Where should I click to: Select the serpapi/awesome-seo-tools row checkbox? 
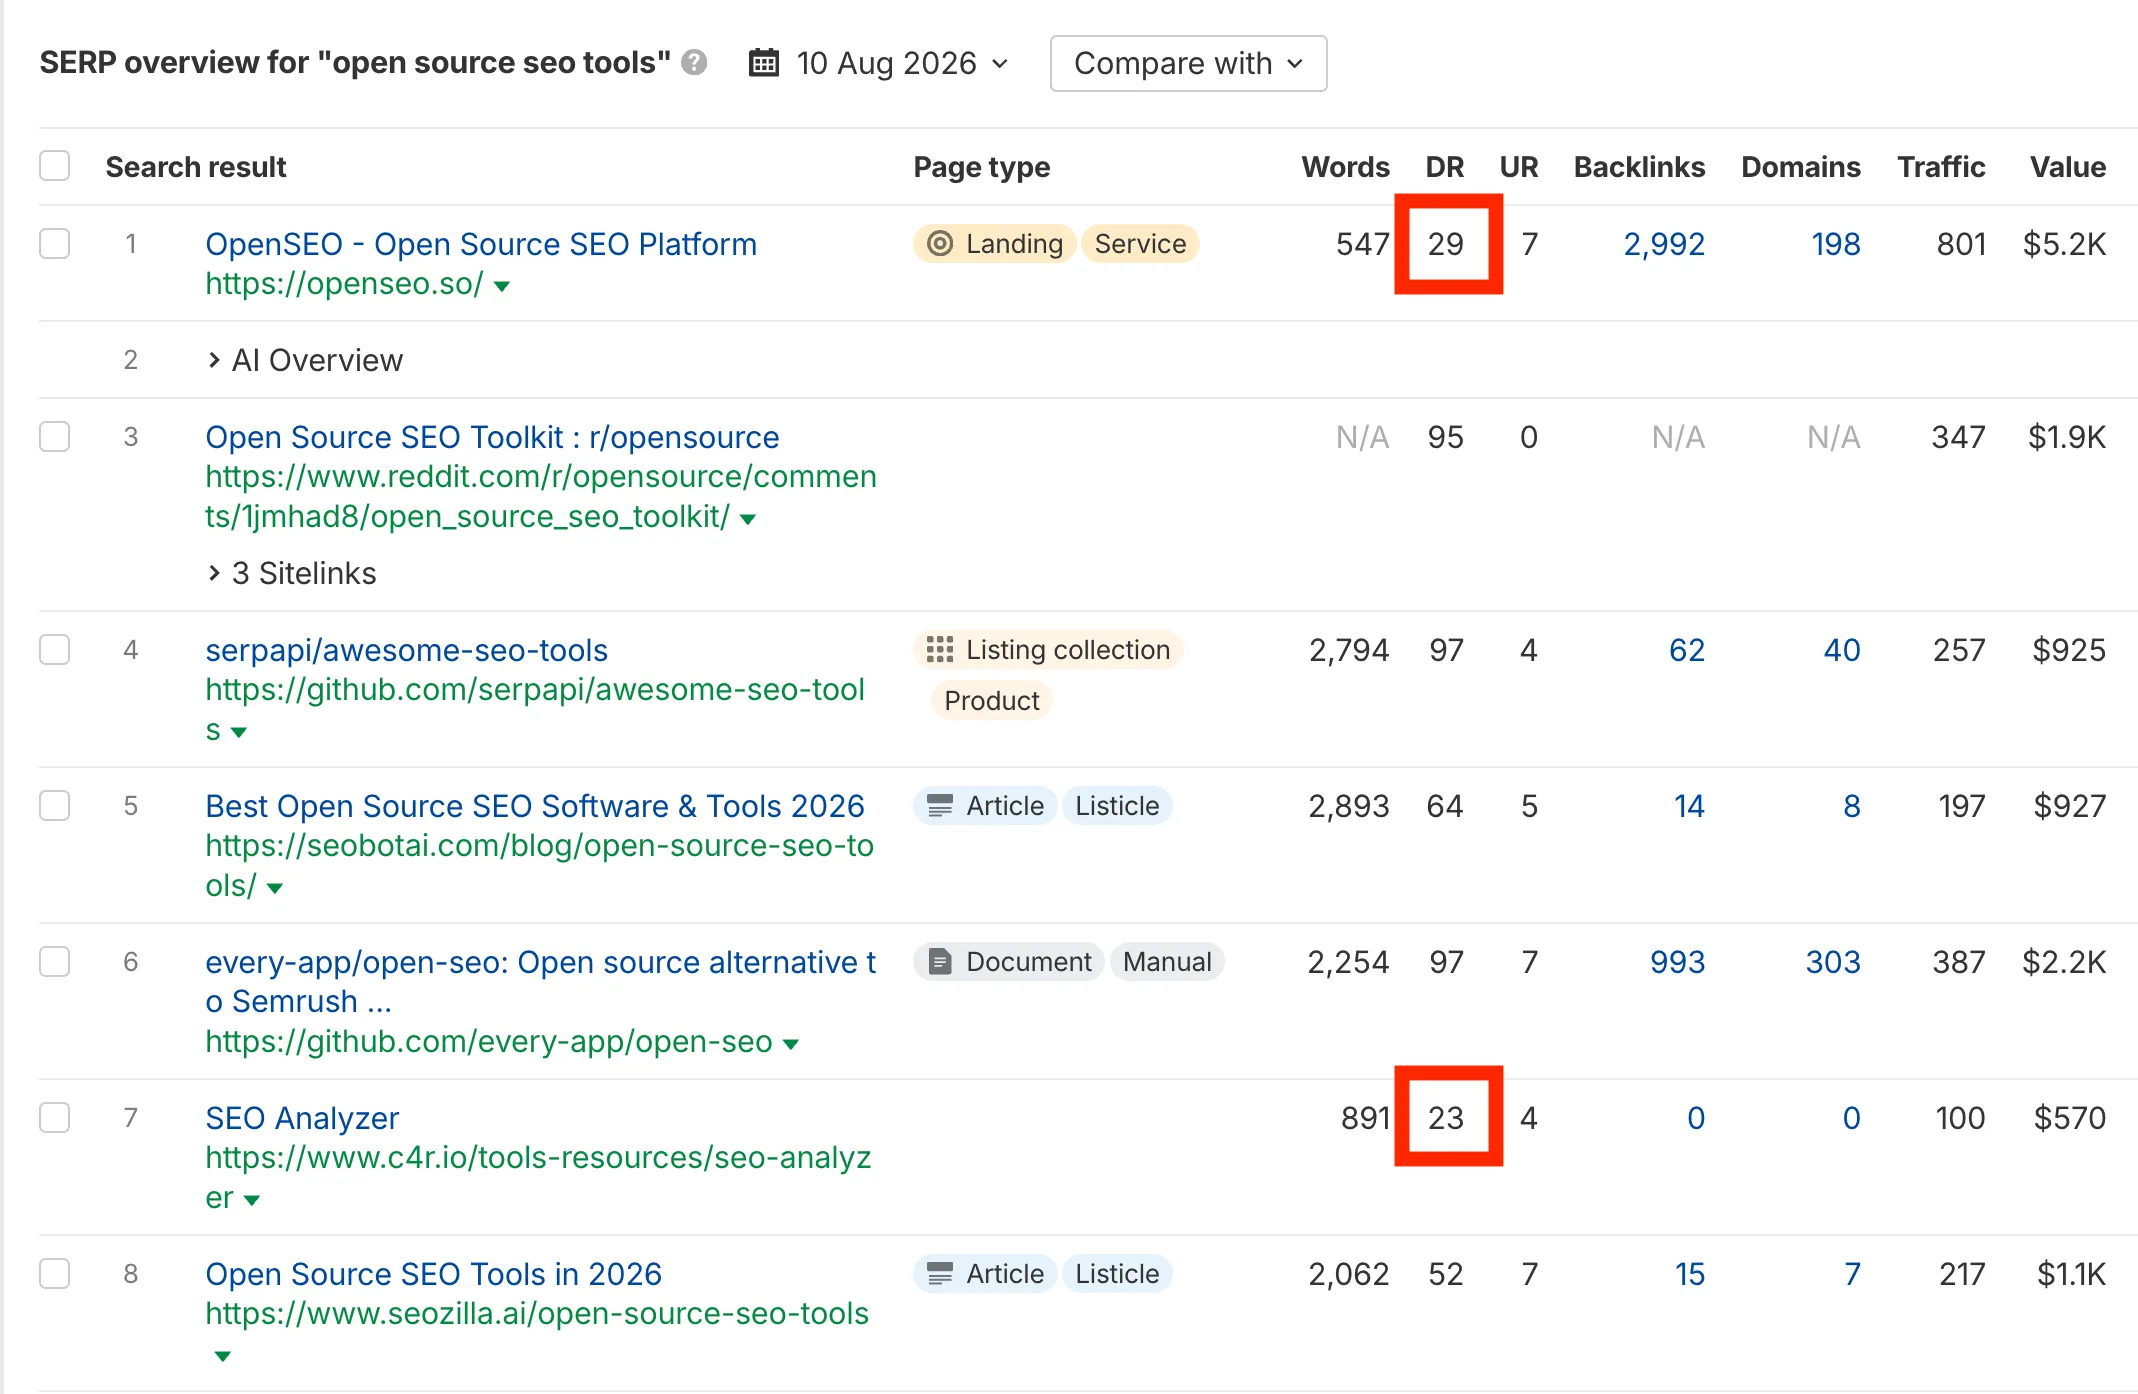(55, 650)
